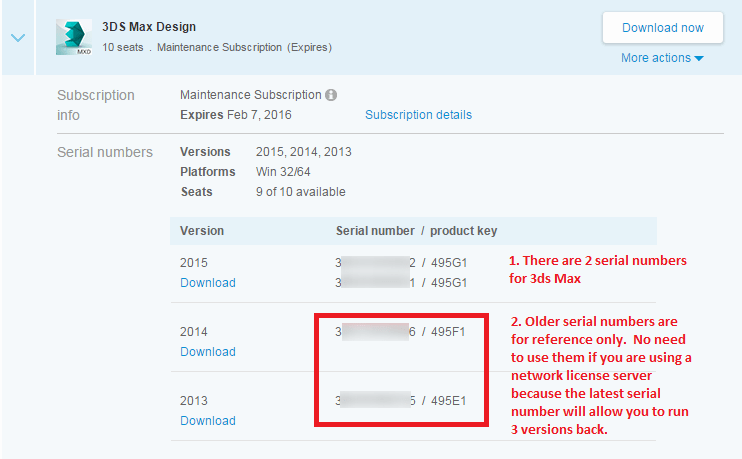This screenshot has width=742, height=459.
Task: Select the Expires Feb 7, 2016 text
Action: (x=236, y=115)
